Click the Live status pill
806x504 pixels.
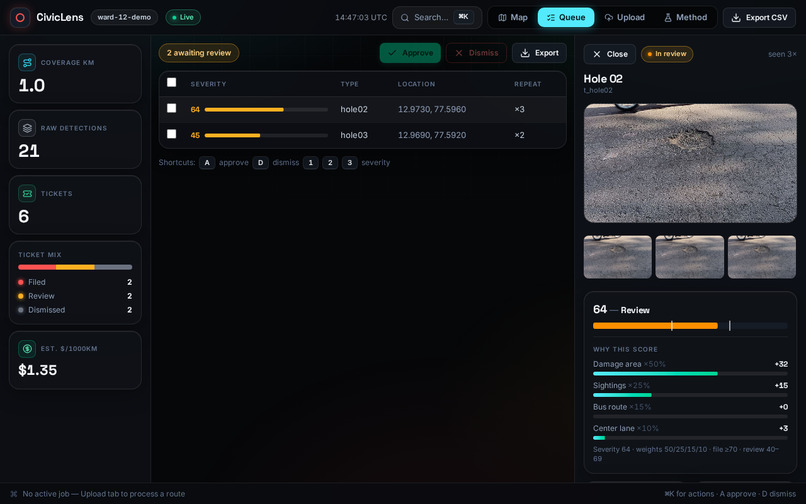(x=183, y=17)
